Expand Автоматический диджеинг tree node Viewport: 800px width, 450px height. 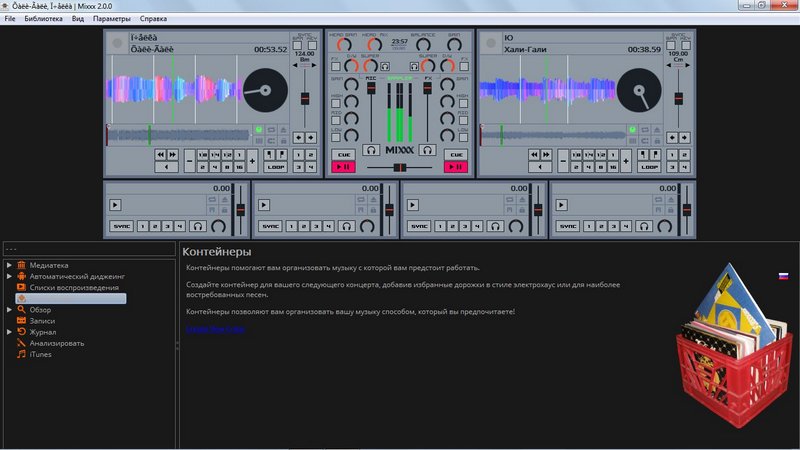point(9,277)
